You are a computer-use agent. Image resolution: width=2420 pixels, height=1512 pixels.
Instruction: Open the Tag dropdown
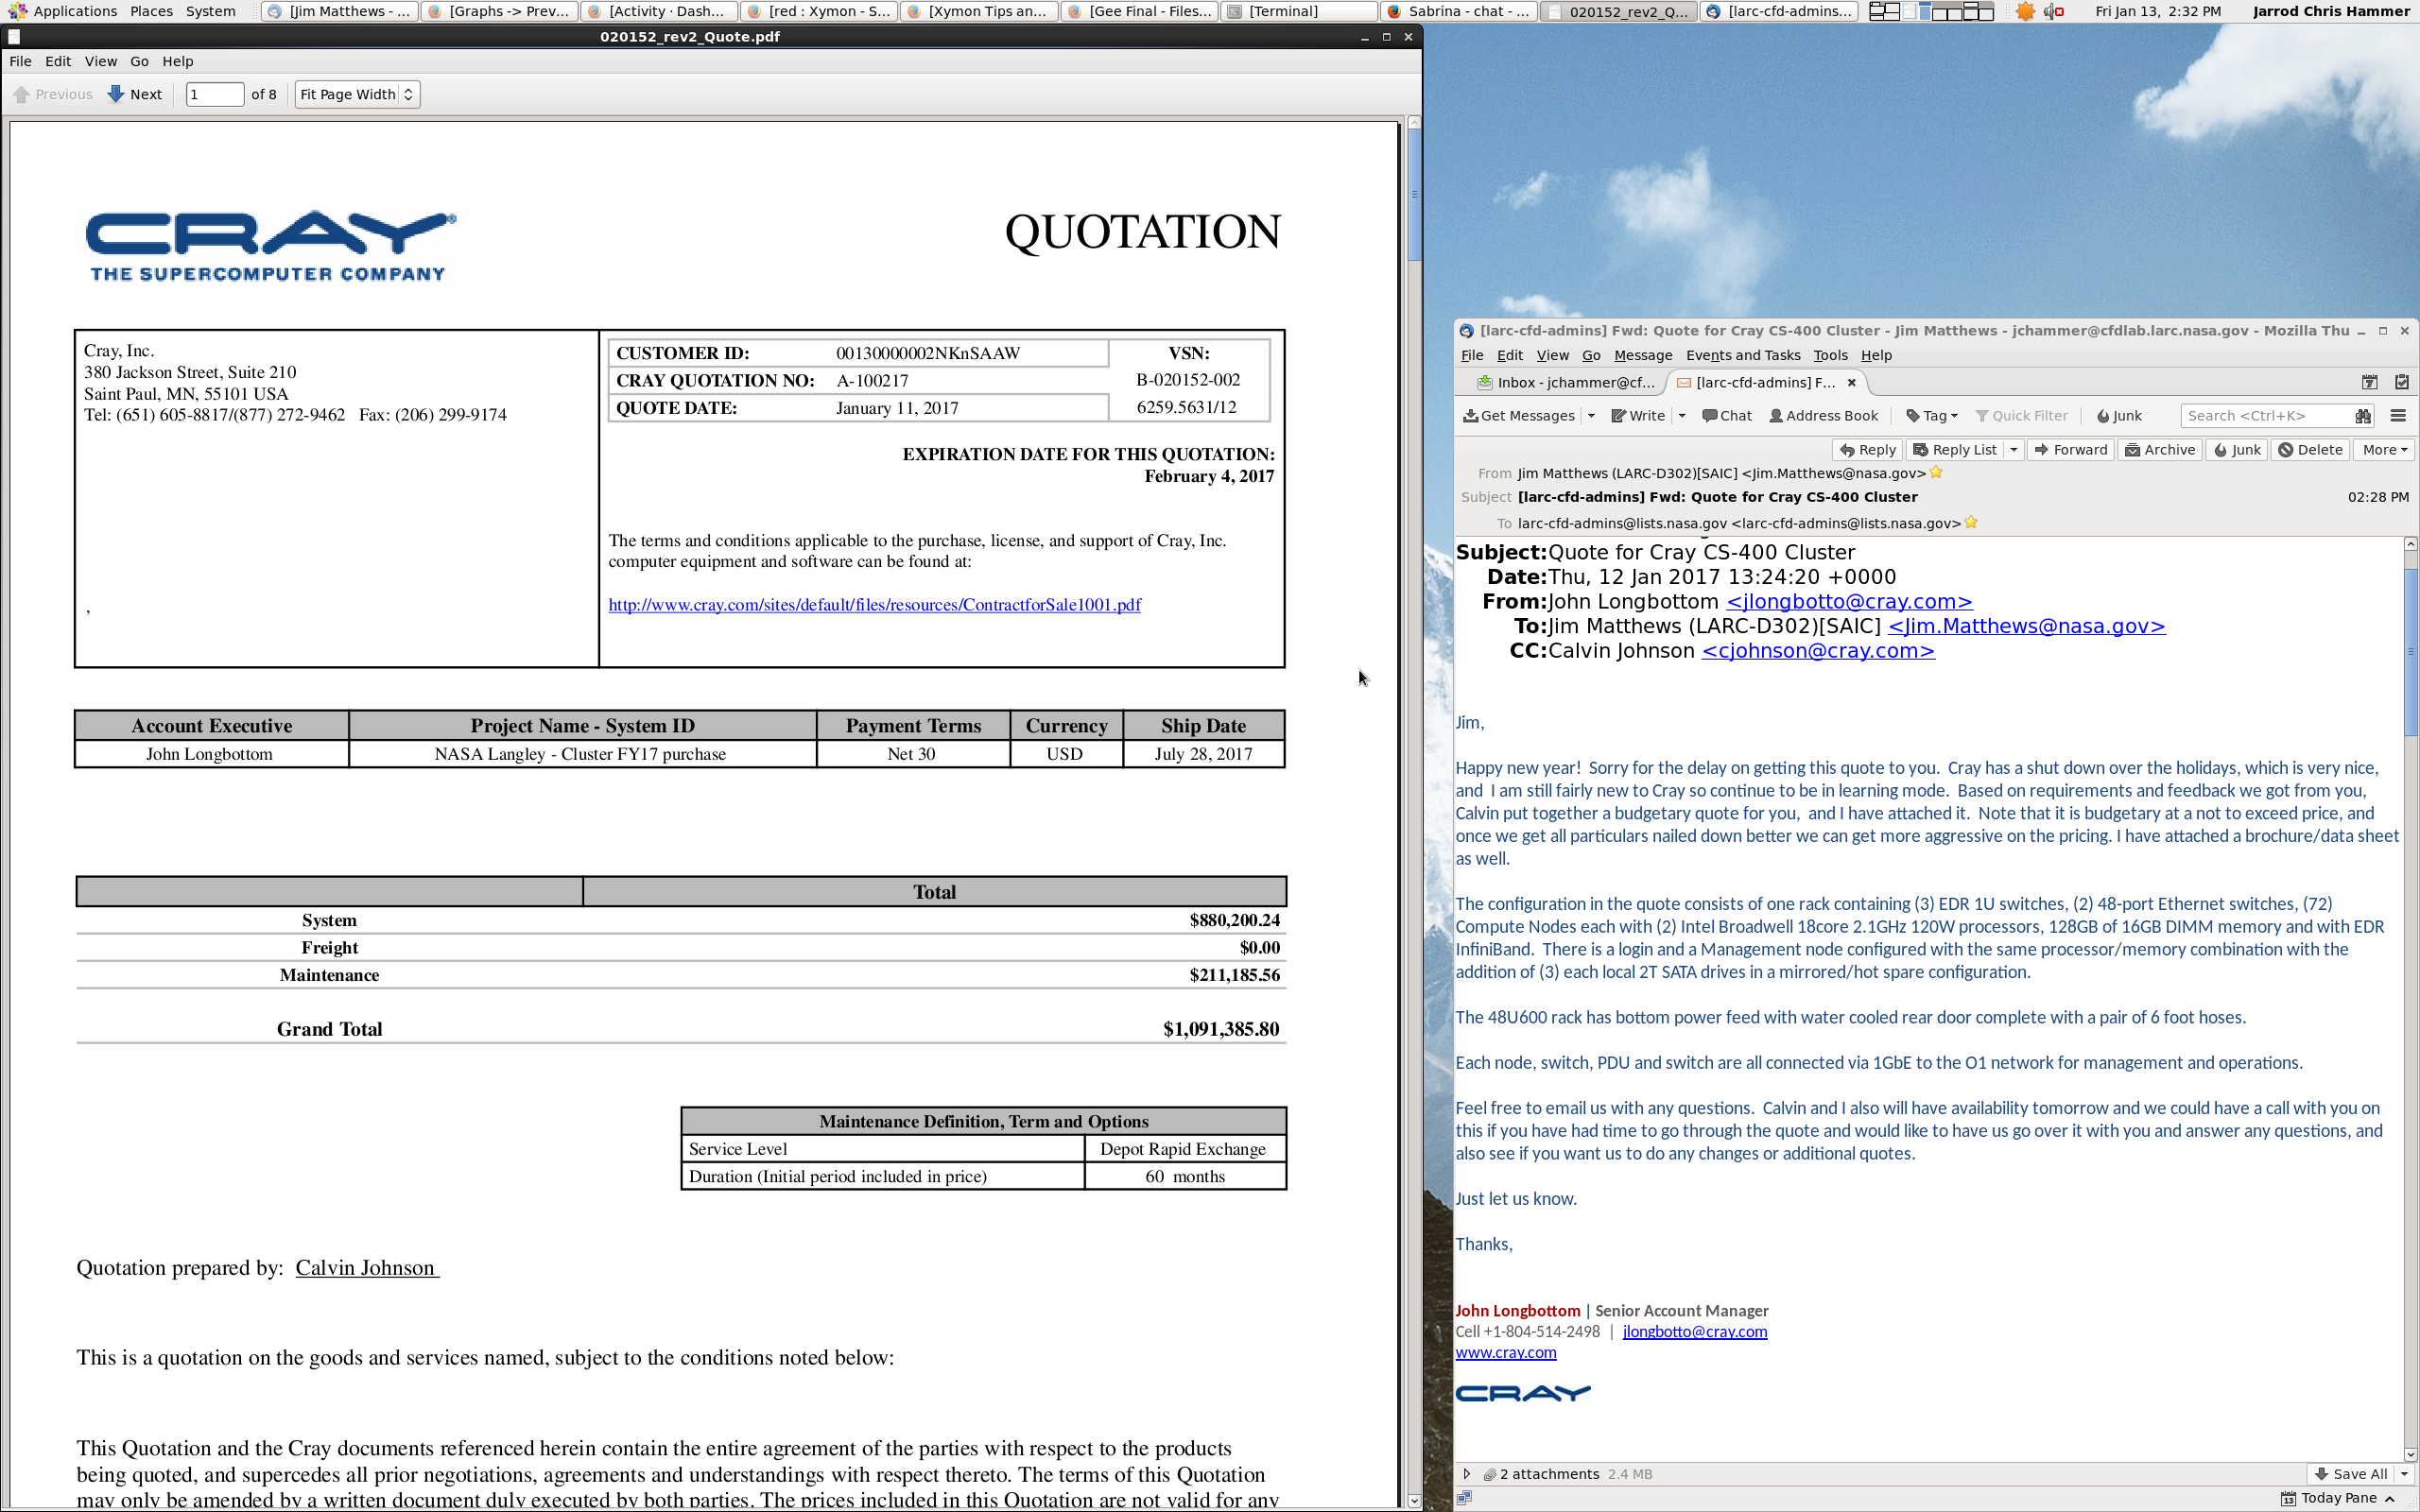point(1931,416)
